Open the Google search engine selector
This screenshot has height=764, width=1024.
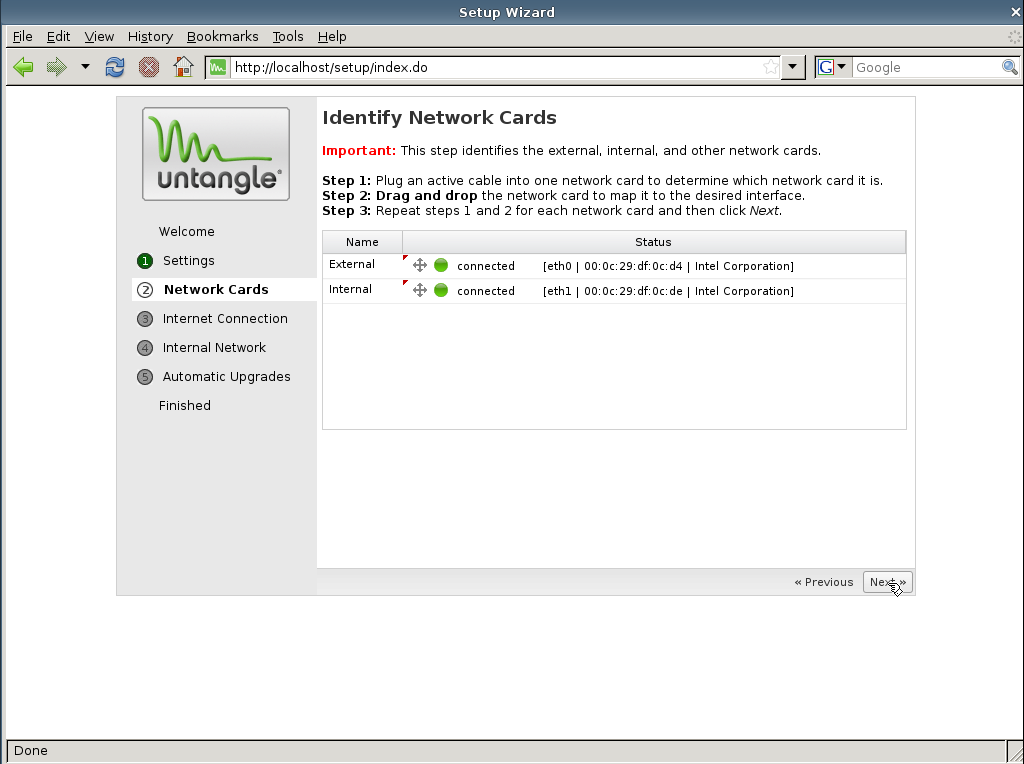(x=833, y=67)
